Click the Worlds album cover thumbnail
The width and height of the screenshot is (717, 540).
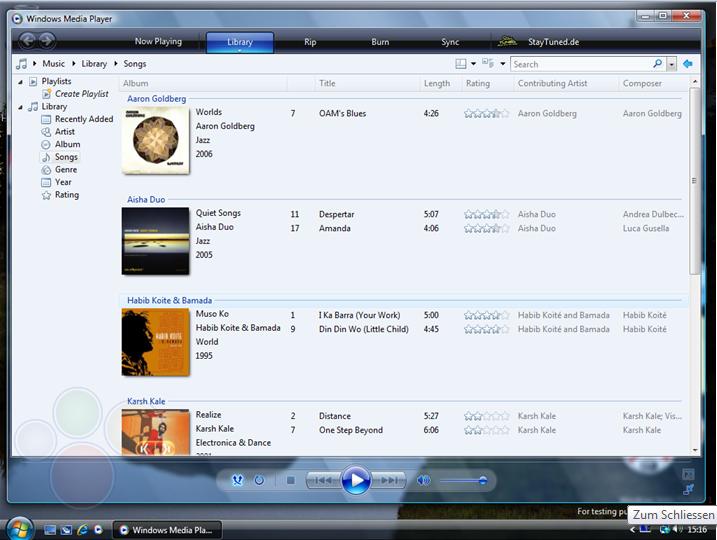[x=155, y=140]
